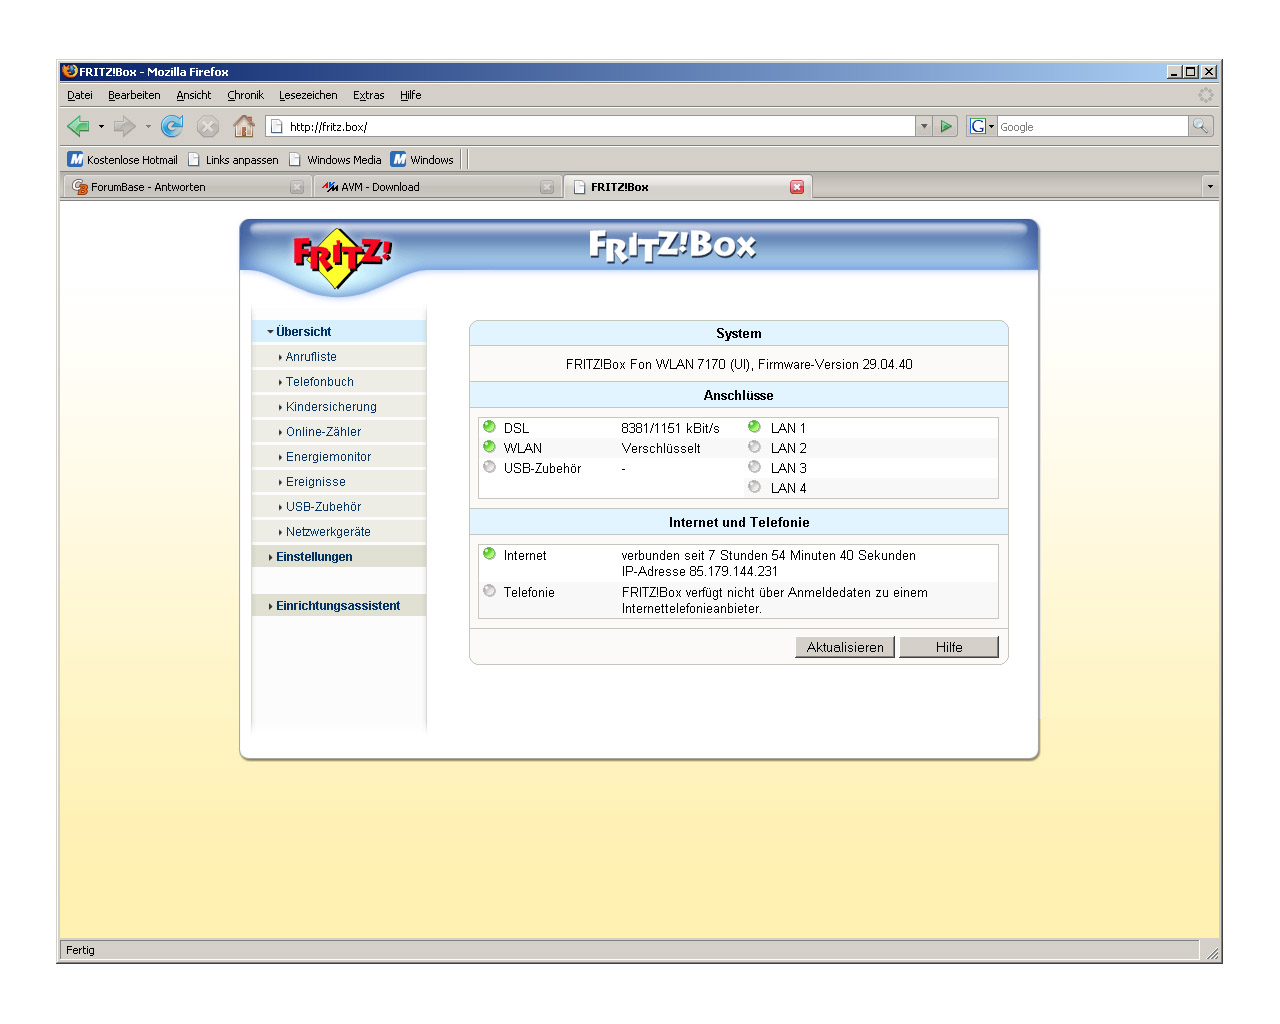This screenshot has width=1280, height=1024.
Task: Click the Firmware-Version 29.04.40 text
Action: pyautogui.click(x=835, y=365)
